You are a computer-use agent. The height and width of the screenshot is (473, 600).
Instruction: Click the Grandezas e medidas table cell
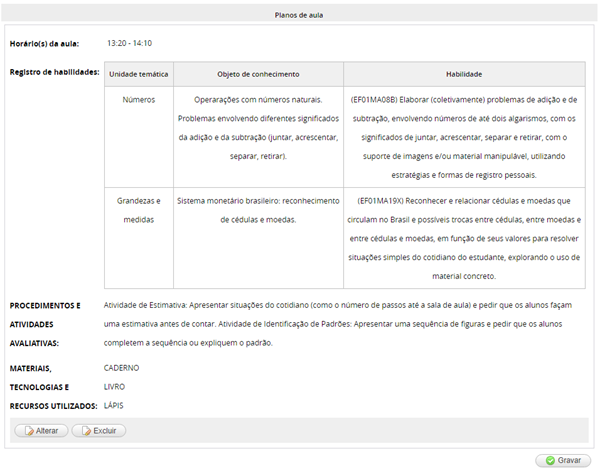139,209
